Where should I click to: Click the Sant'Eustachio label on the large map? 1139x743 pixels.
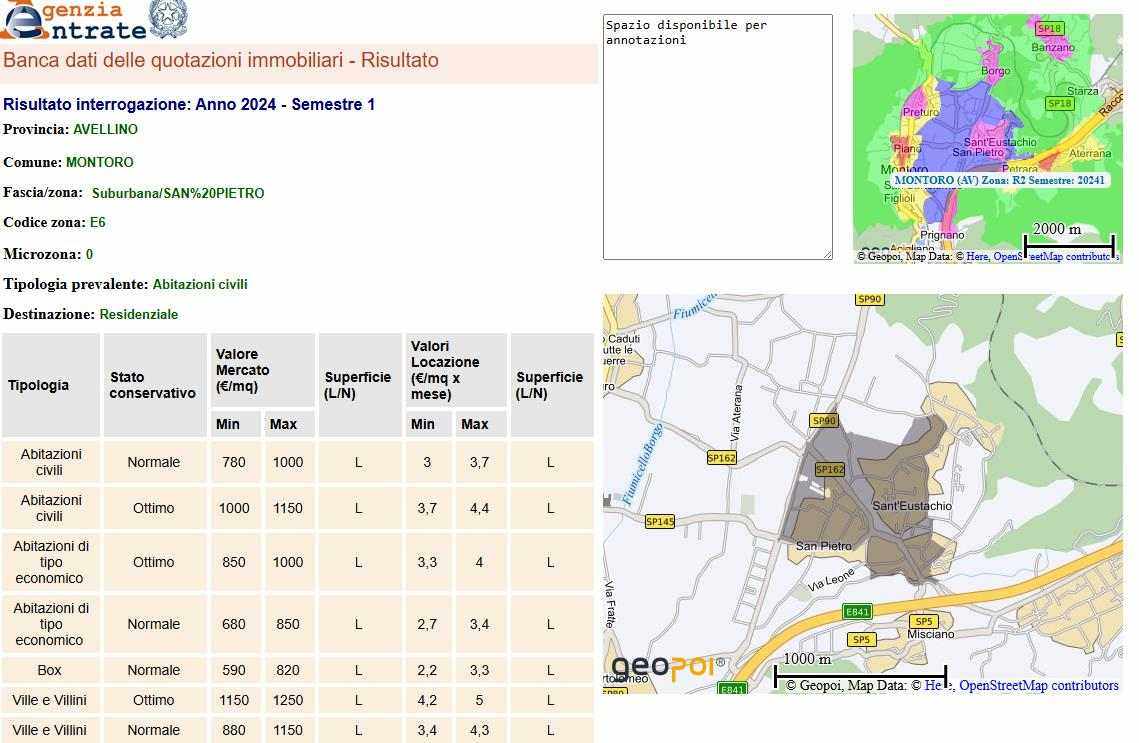click(x=912, y=506)
